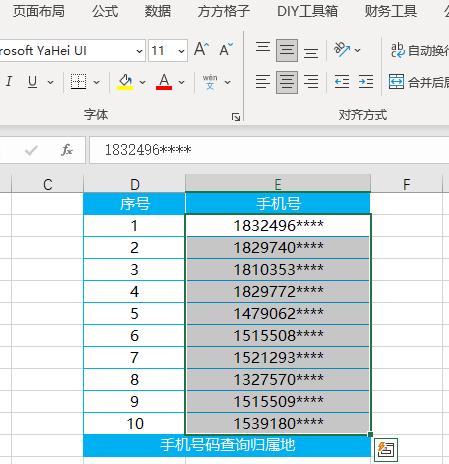Open the 财务工具 tab
Screen dimensions: 449x464
(391, 11)
